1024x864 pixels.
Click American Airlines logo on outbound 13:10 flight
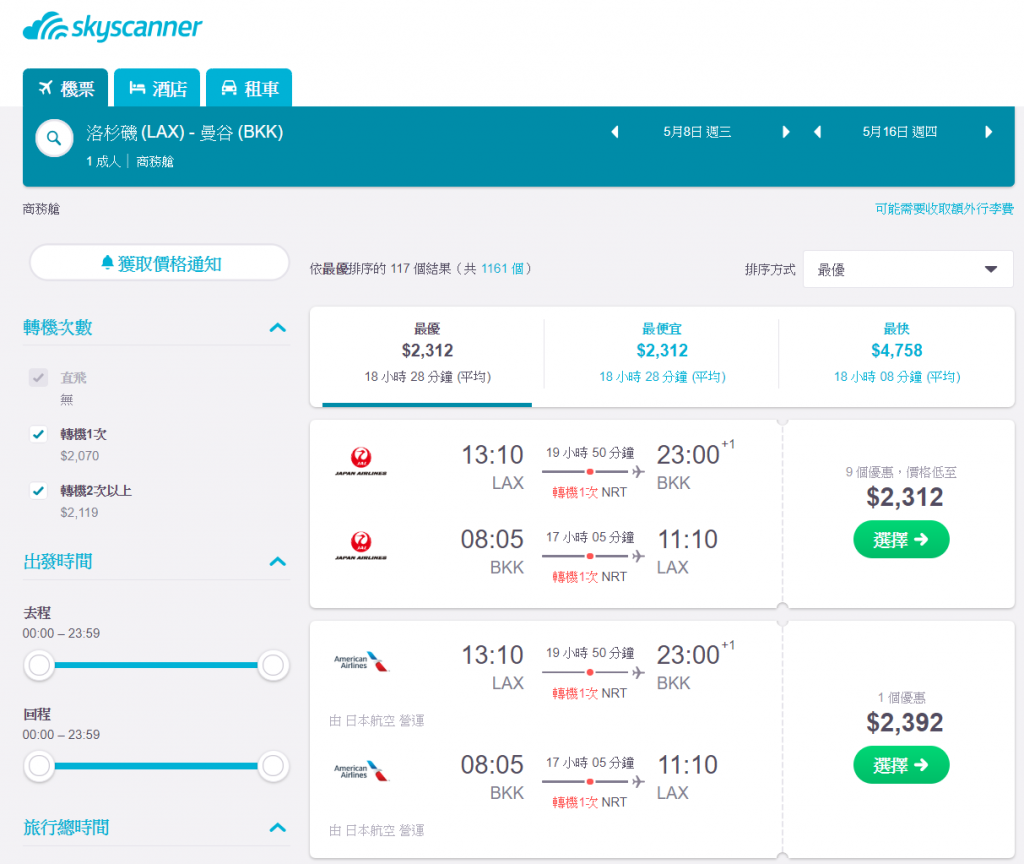pos(361,661)
